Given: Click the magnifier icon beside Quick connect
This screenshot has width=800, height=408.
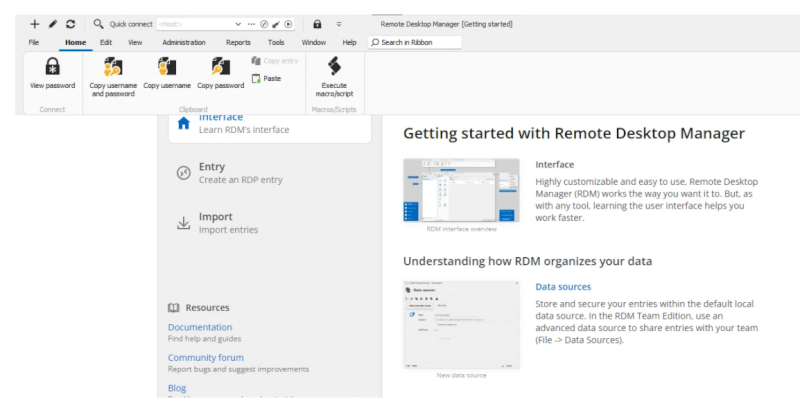Looking at the screenshot, I should click(98, 24).
